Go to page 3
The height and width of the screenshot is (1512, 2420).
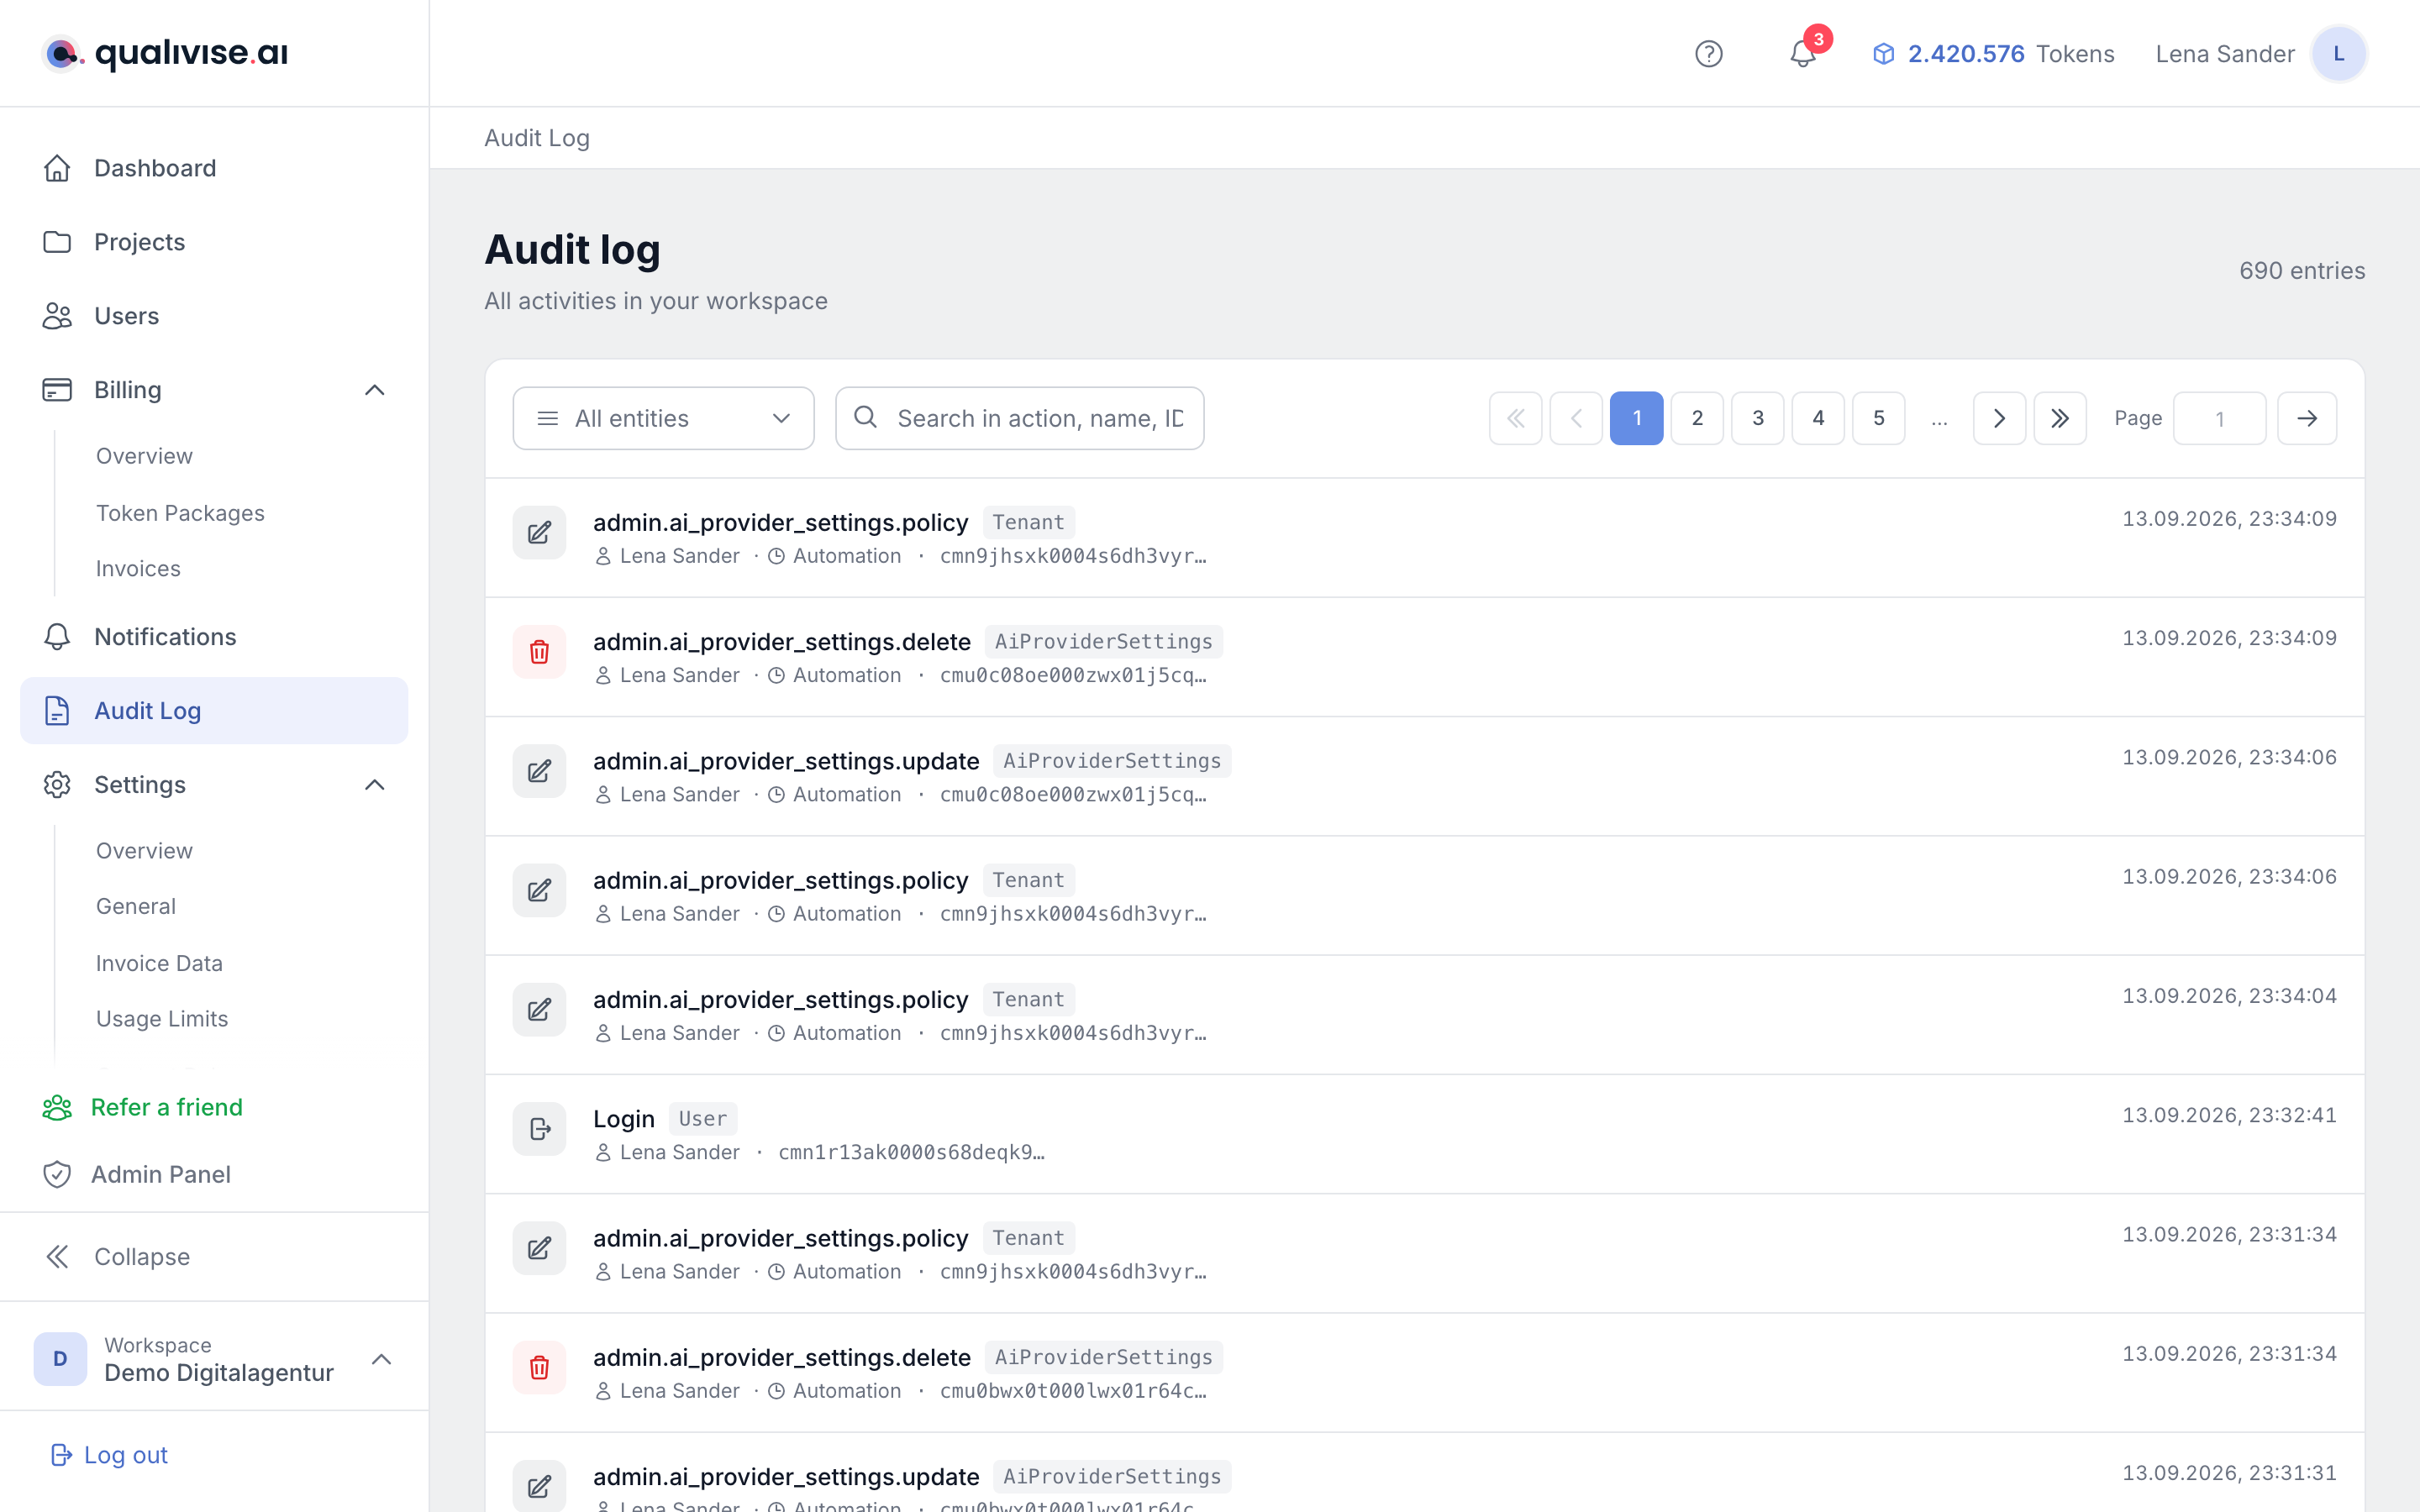coord(1757,418)
